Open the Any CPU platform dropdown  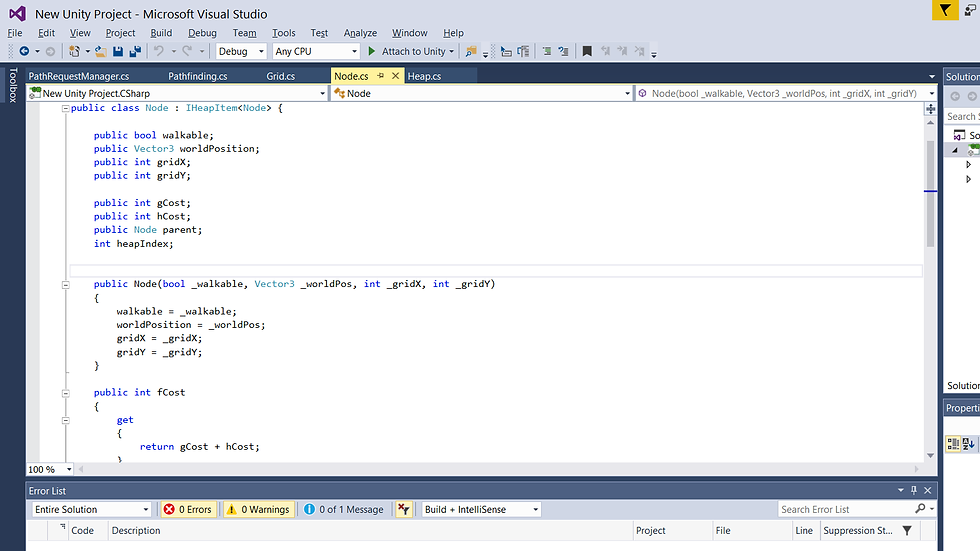[316, 51]
